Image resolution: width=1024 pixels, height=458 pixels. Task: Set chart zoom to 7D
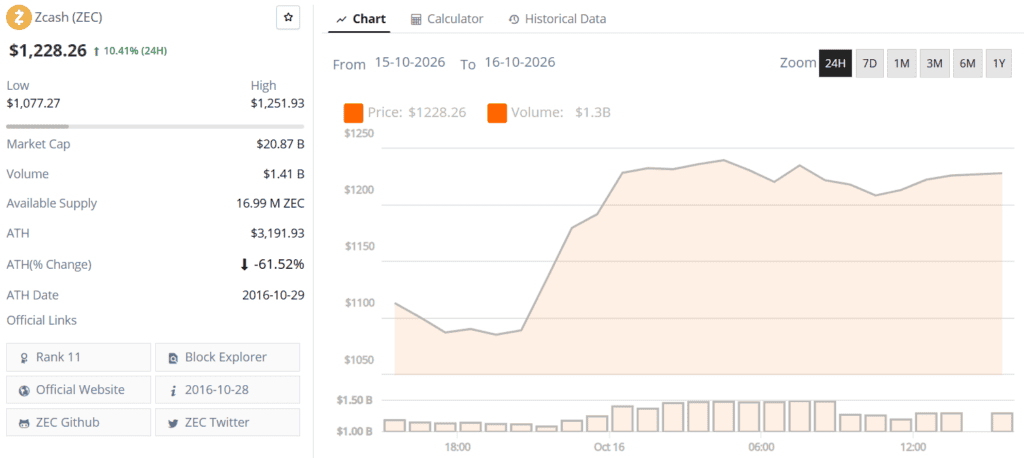(869, 63)
